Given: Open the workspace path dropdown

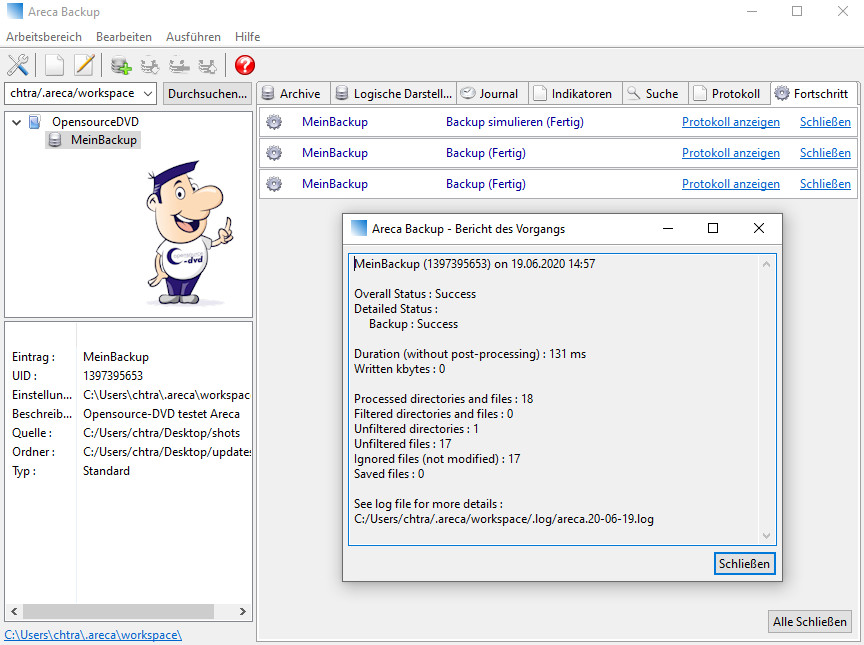Looking at the screenshot, I should 148,93.
